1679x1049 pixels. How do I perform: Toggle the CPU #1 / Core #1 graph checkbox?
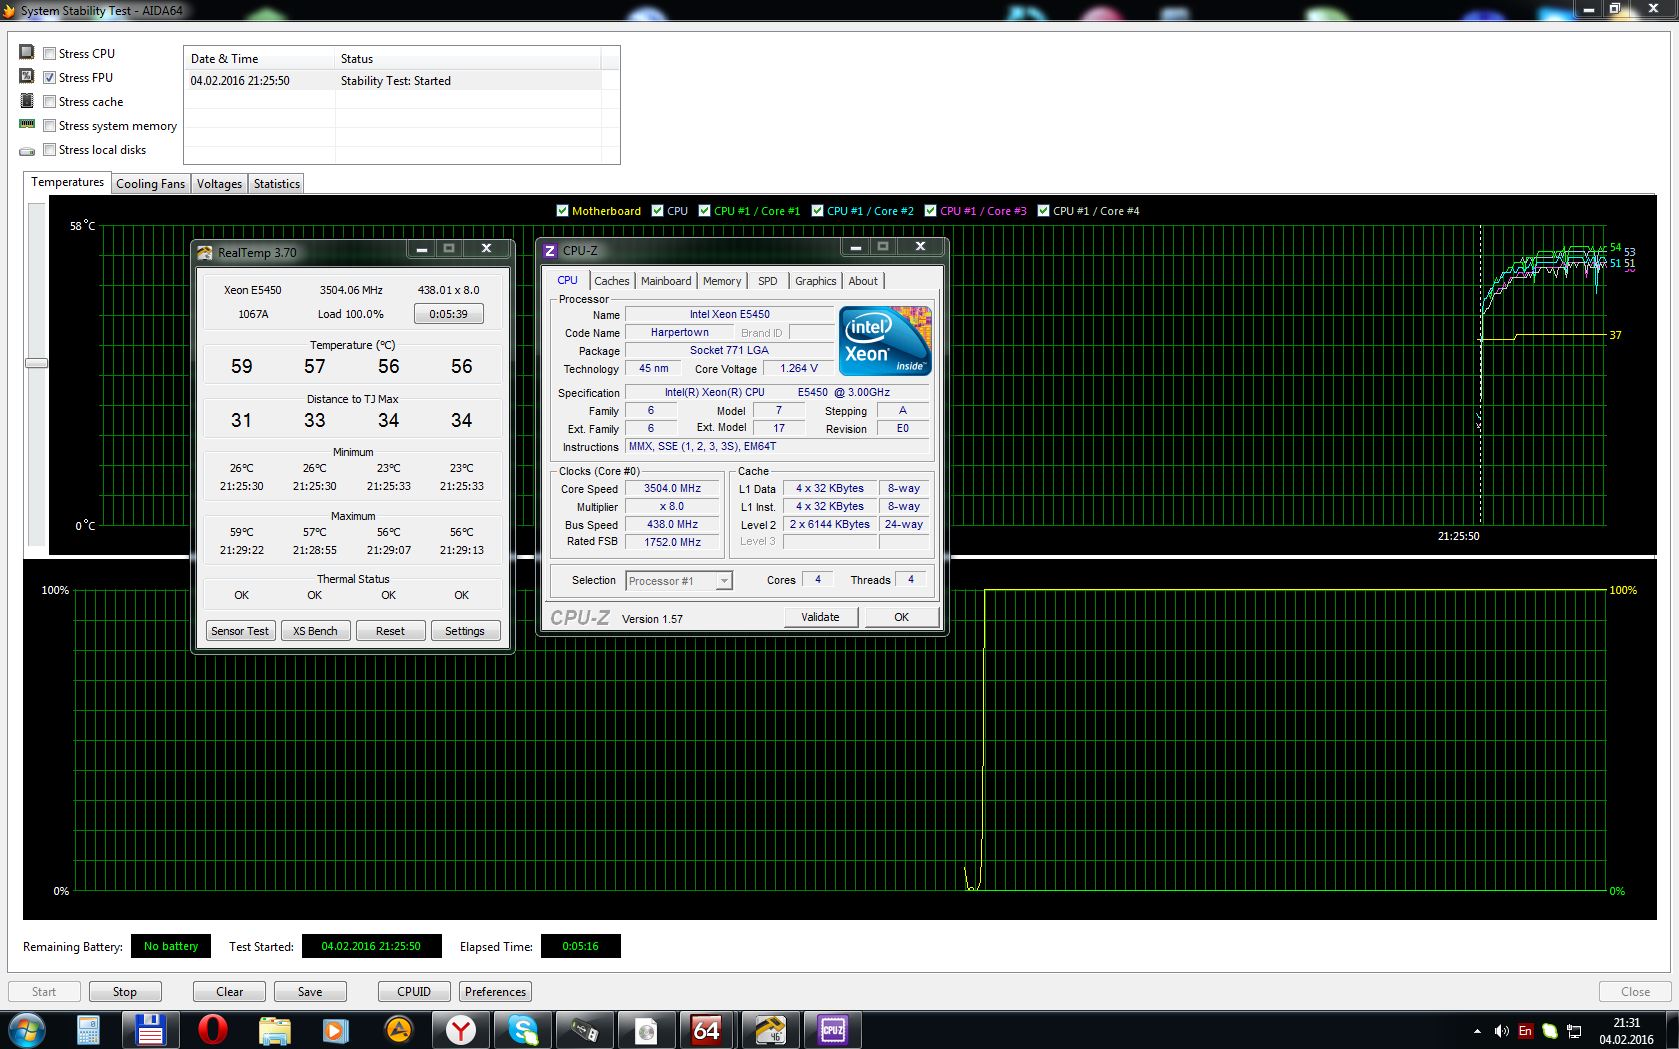point(704,211)
